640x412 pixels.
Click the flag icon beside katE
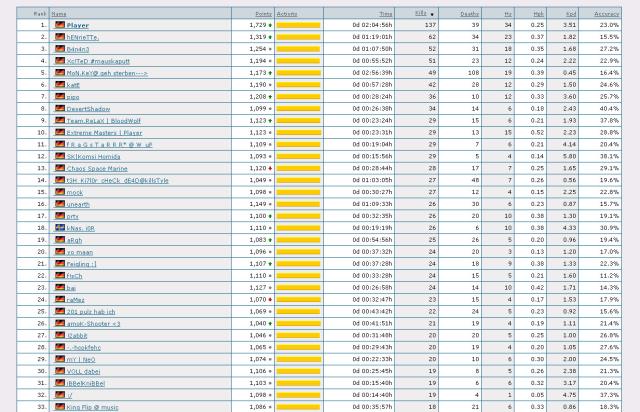coord(60,84)
